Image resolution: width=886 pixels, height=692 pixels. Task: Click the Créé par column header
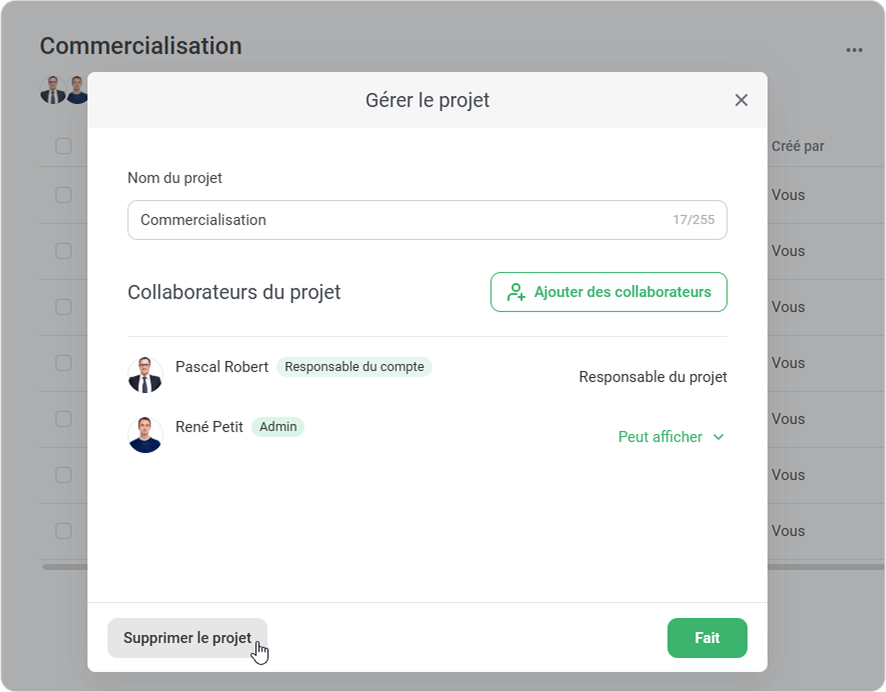point(798,146)
